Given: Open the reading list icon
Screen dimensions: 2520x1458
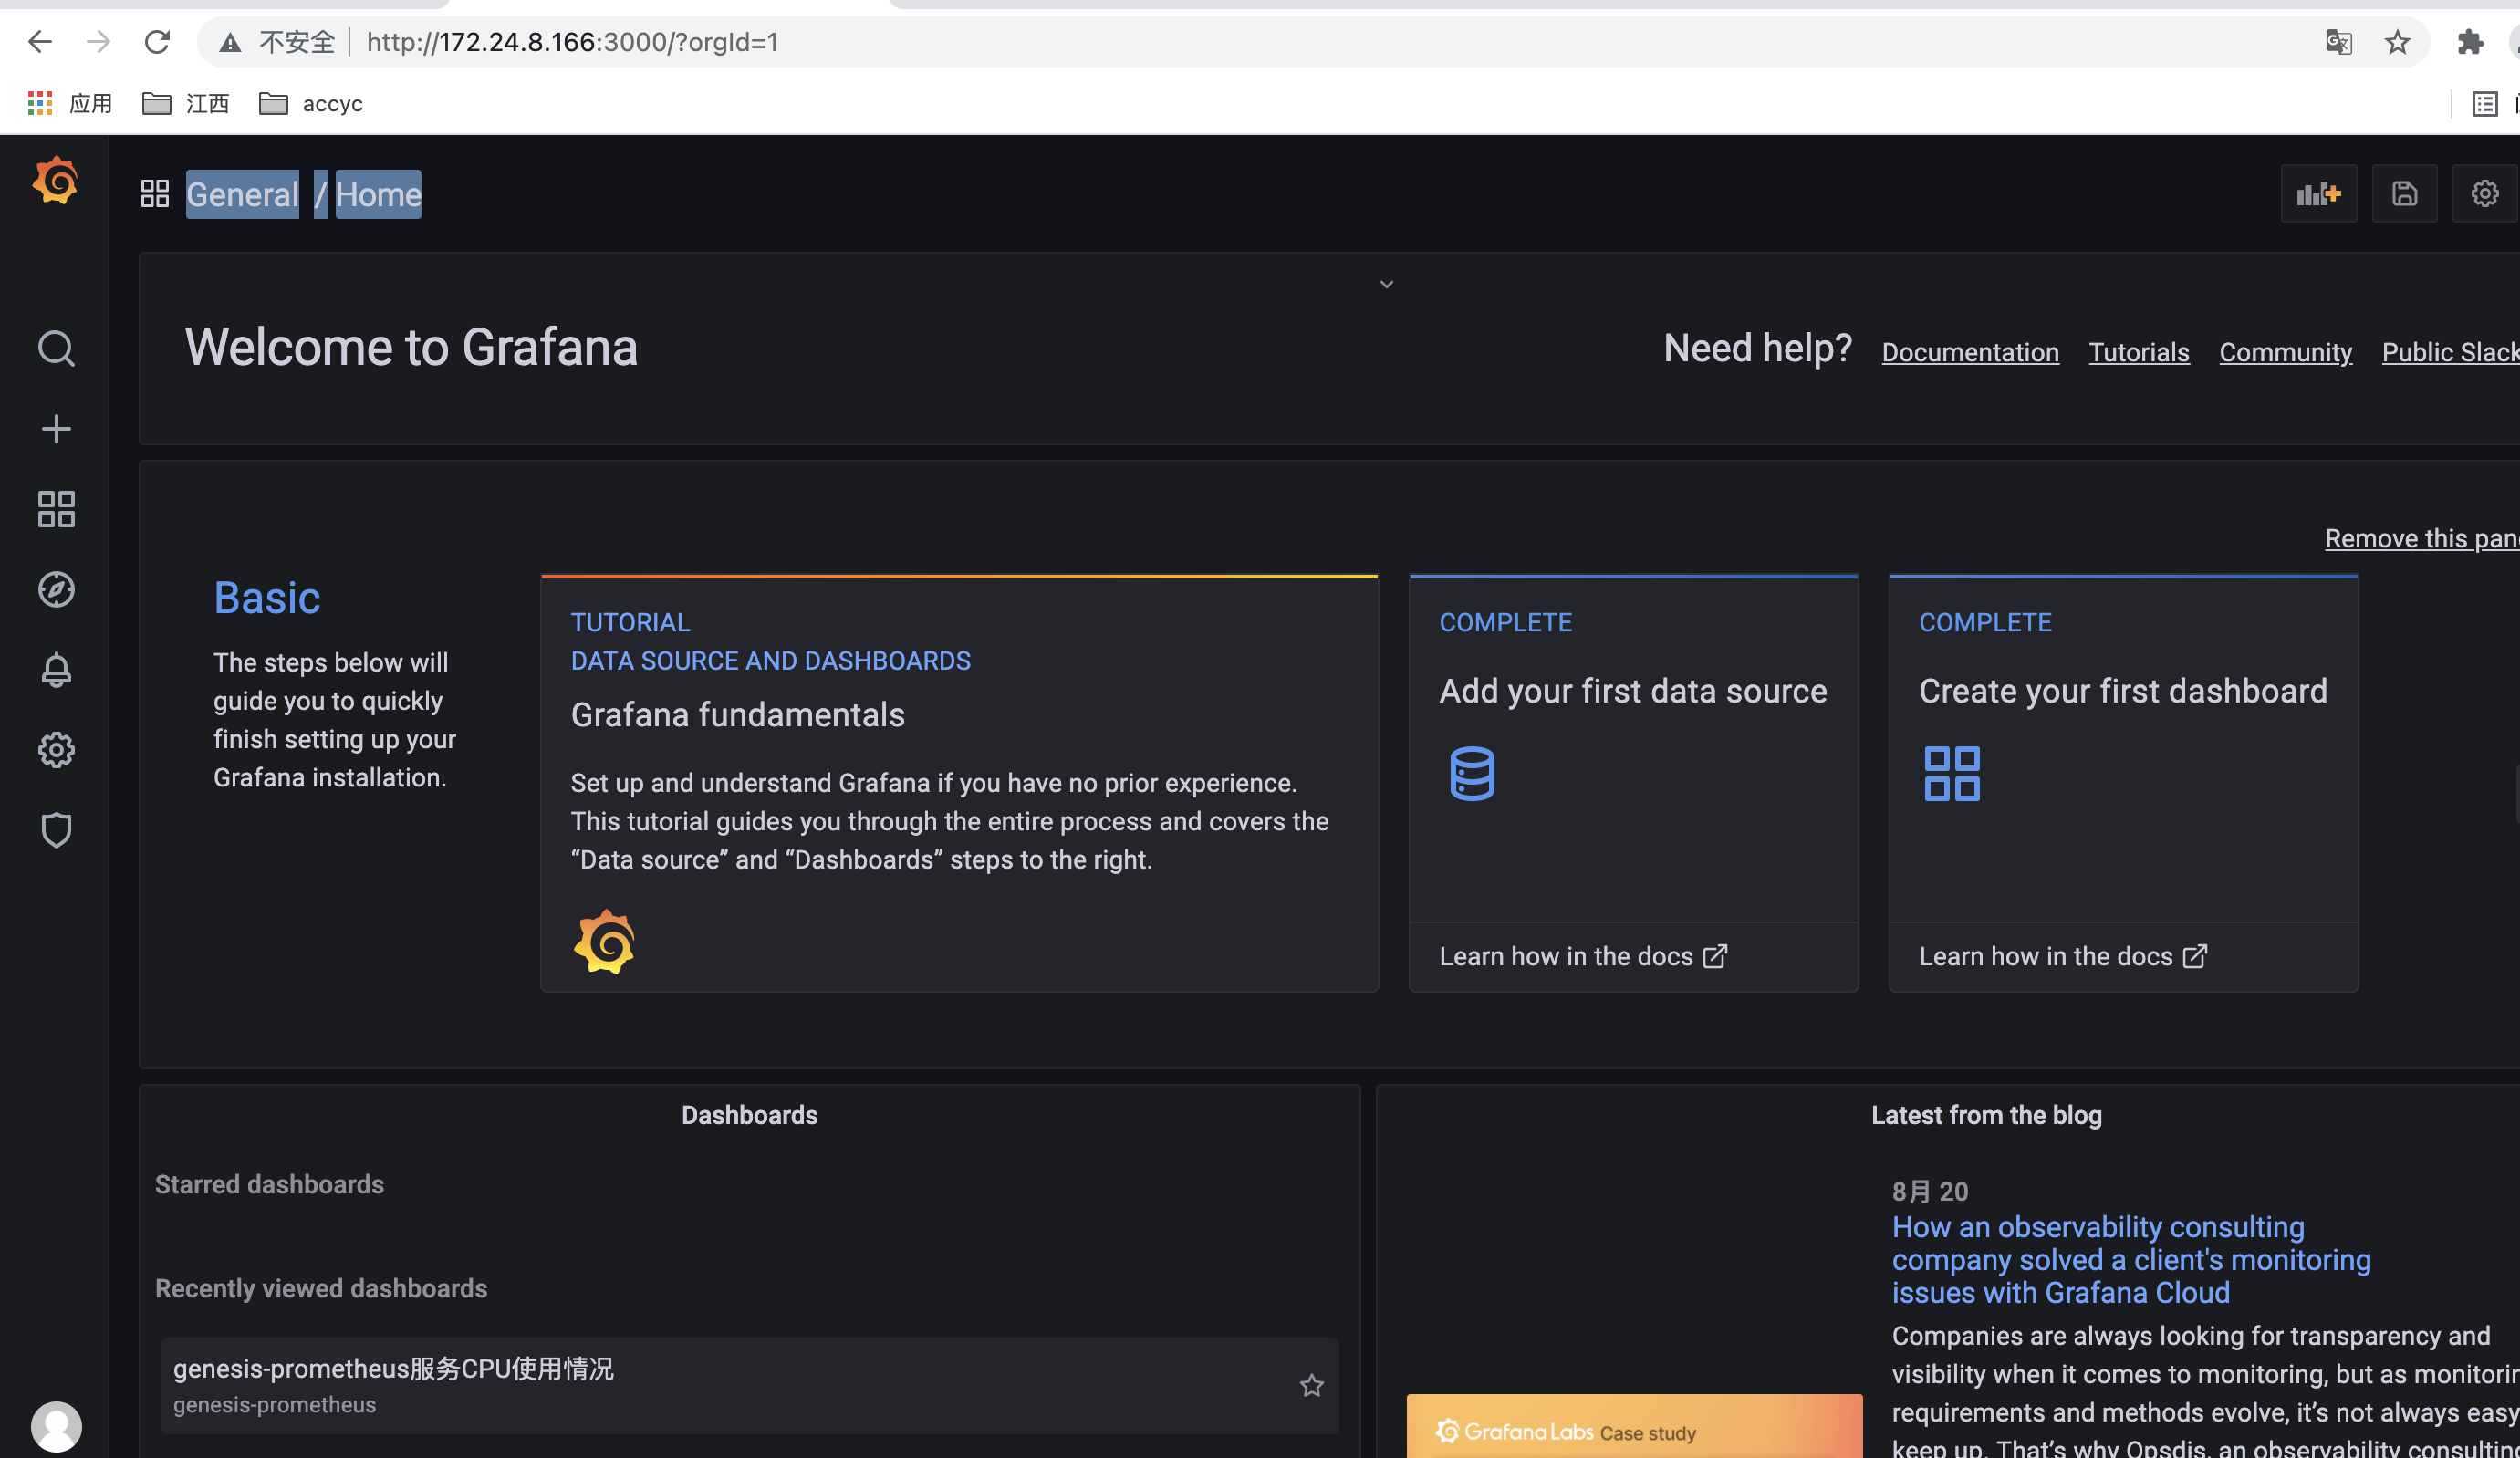Looking at the screenshot, I should click(2484, 103).
